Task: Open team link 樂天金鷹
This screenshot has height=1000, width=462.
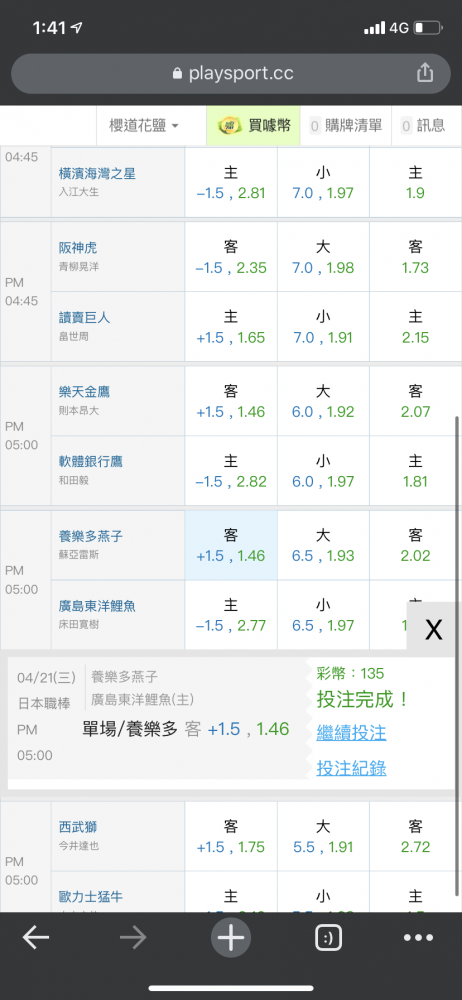Action: pos(84,392)
